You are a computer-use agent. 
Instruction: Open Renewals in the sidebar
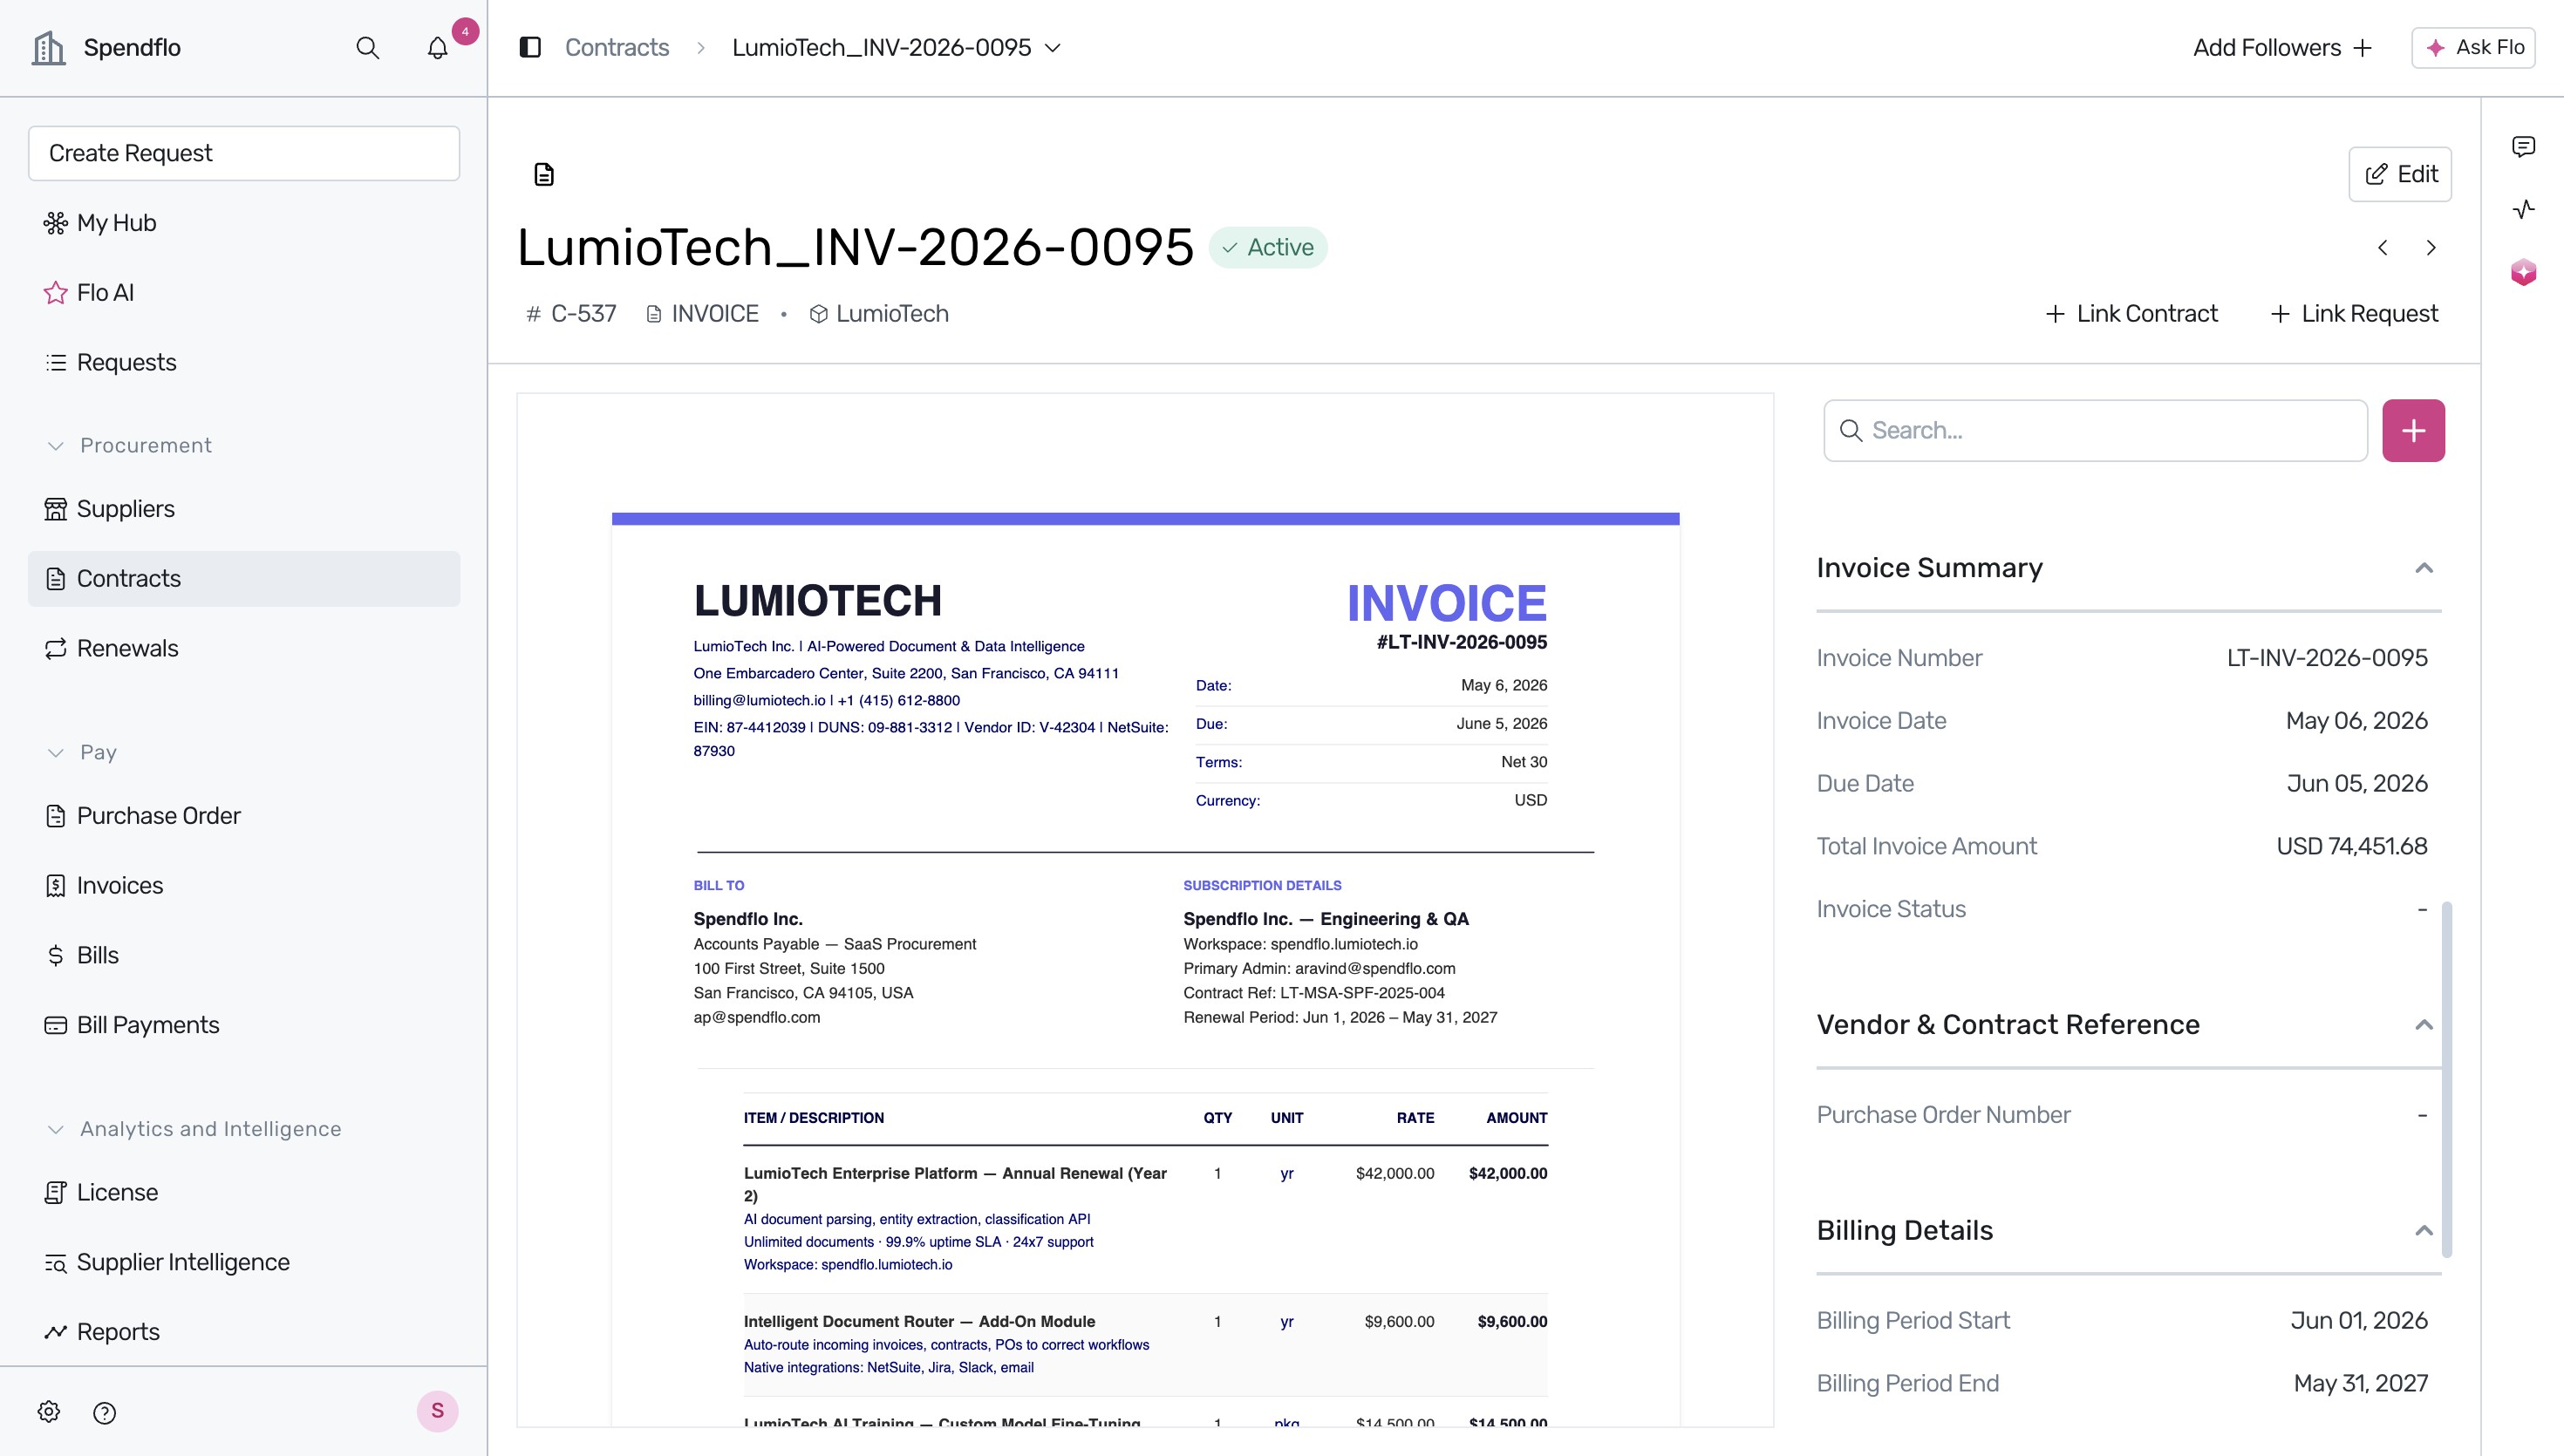tap(244, 648)
